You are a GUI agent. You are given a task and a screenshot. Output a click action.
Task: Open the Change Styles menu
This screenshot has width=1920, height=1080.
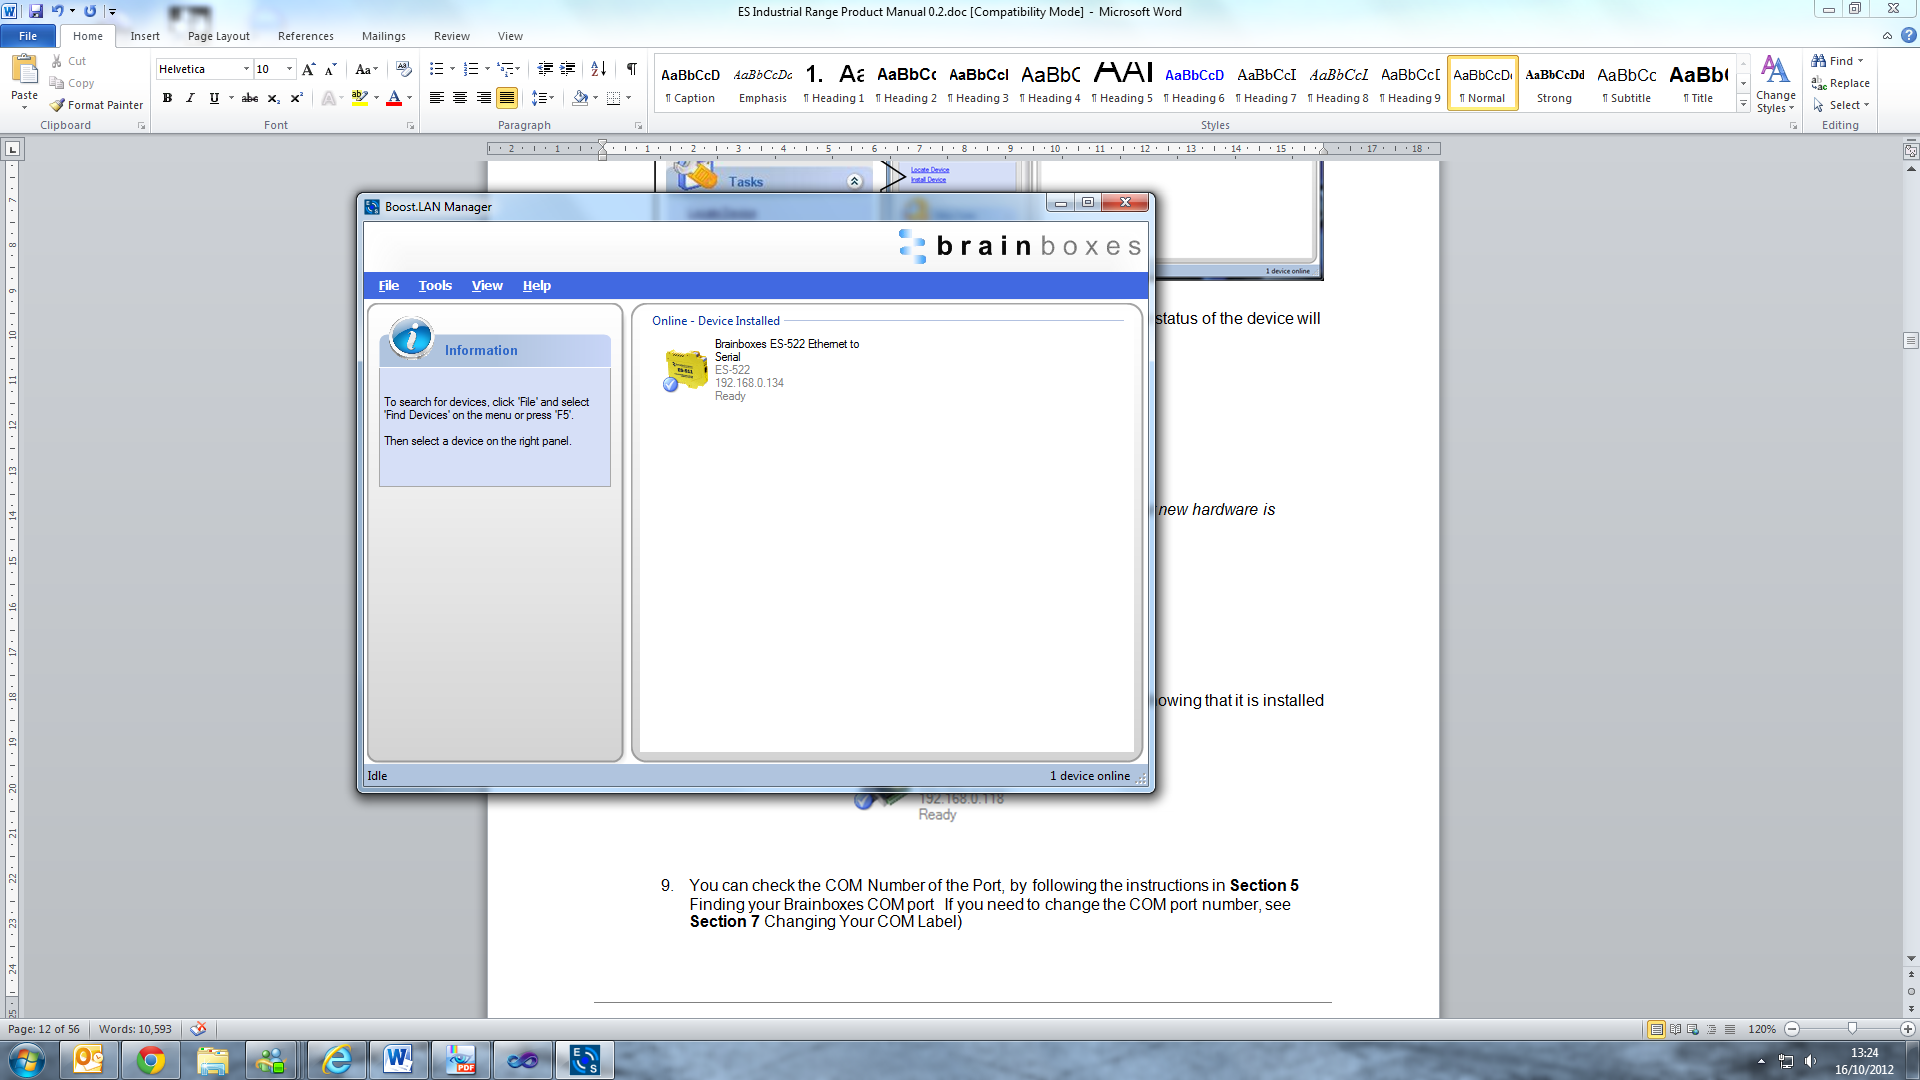point(1775,83)
